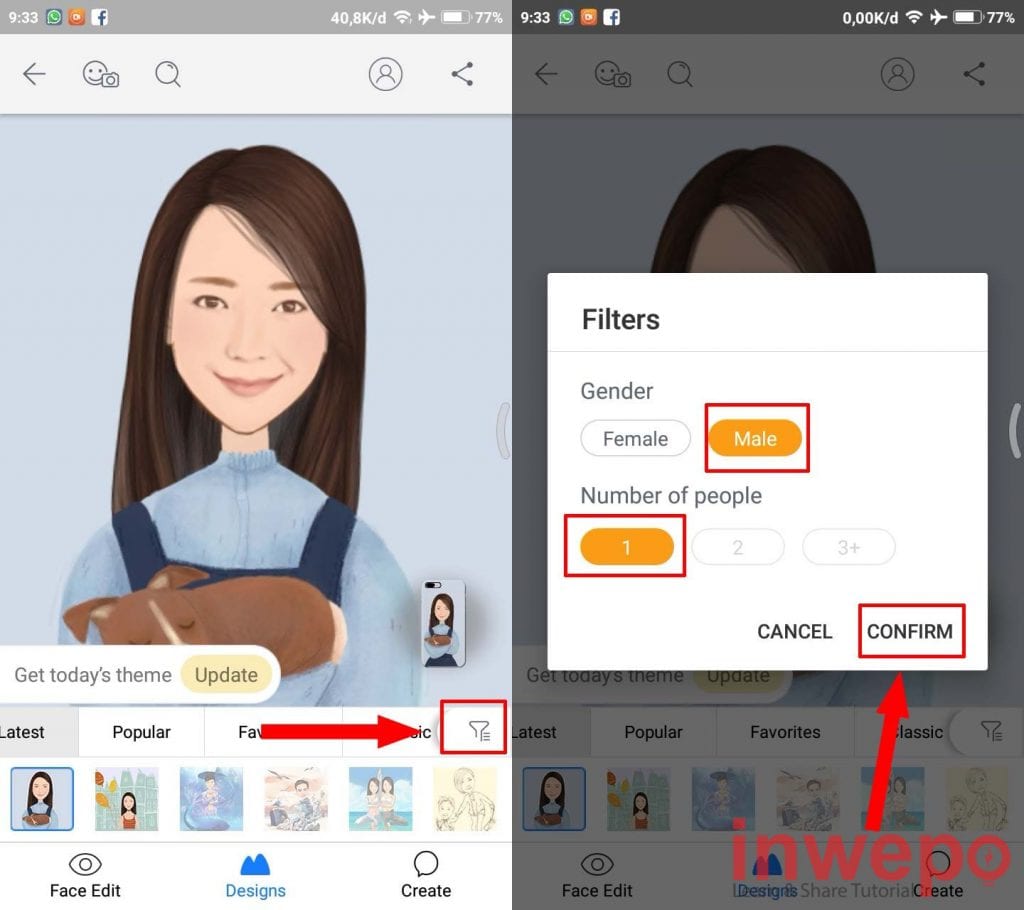
Task: Tap Classic tab in right screen
Action: click(916, 732)
